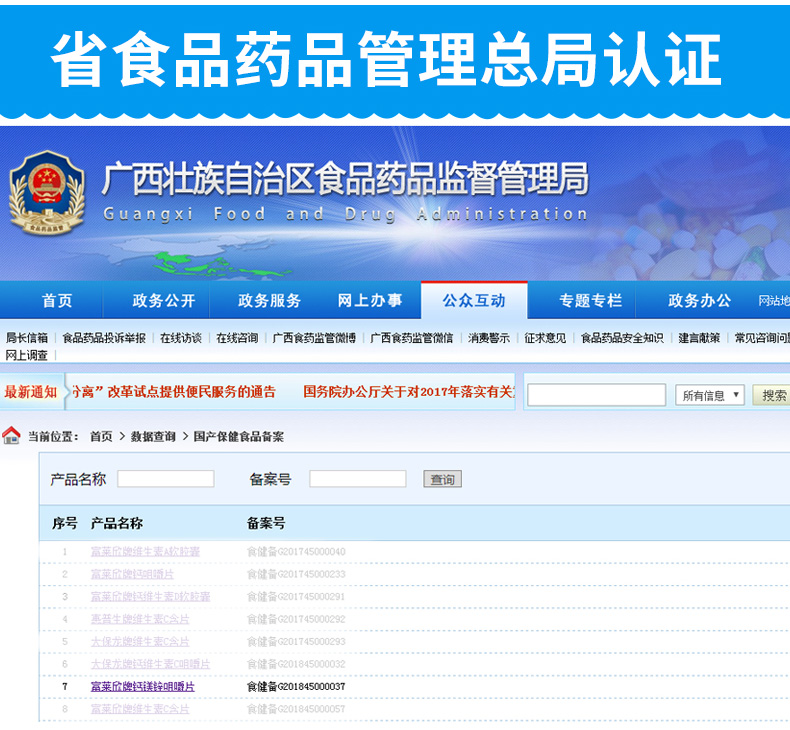Click 数据查询 in the breadcrumb
790x730 pixels.
153,436
